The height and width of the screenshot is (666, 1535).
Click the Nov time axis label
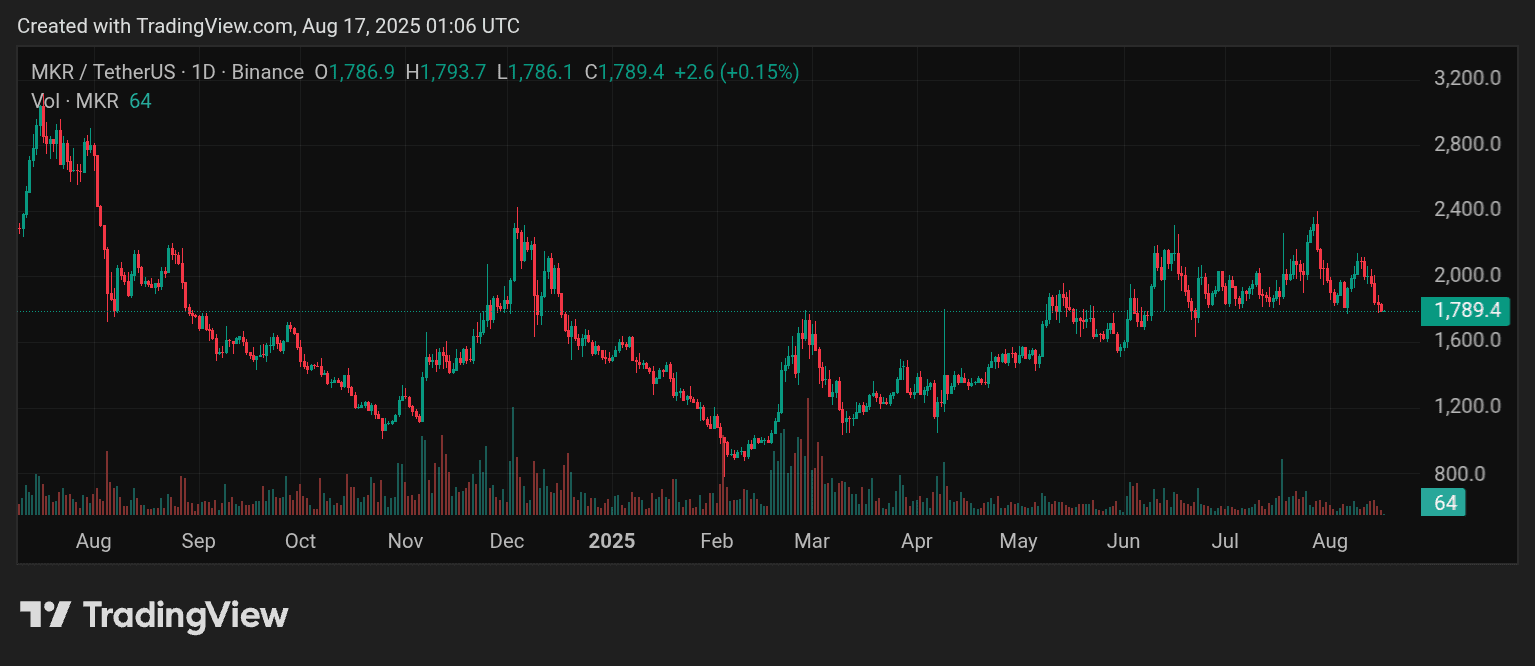(405, 542)
